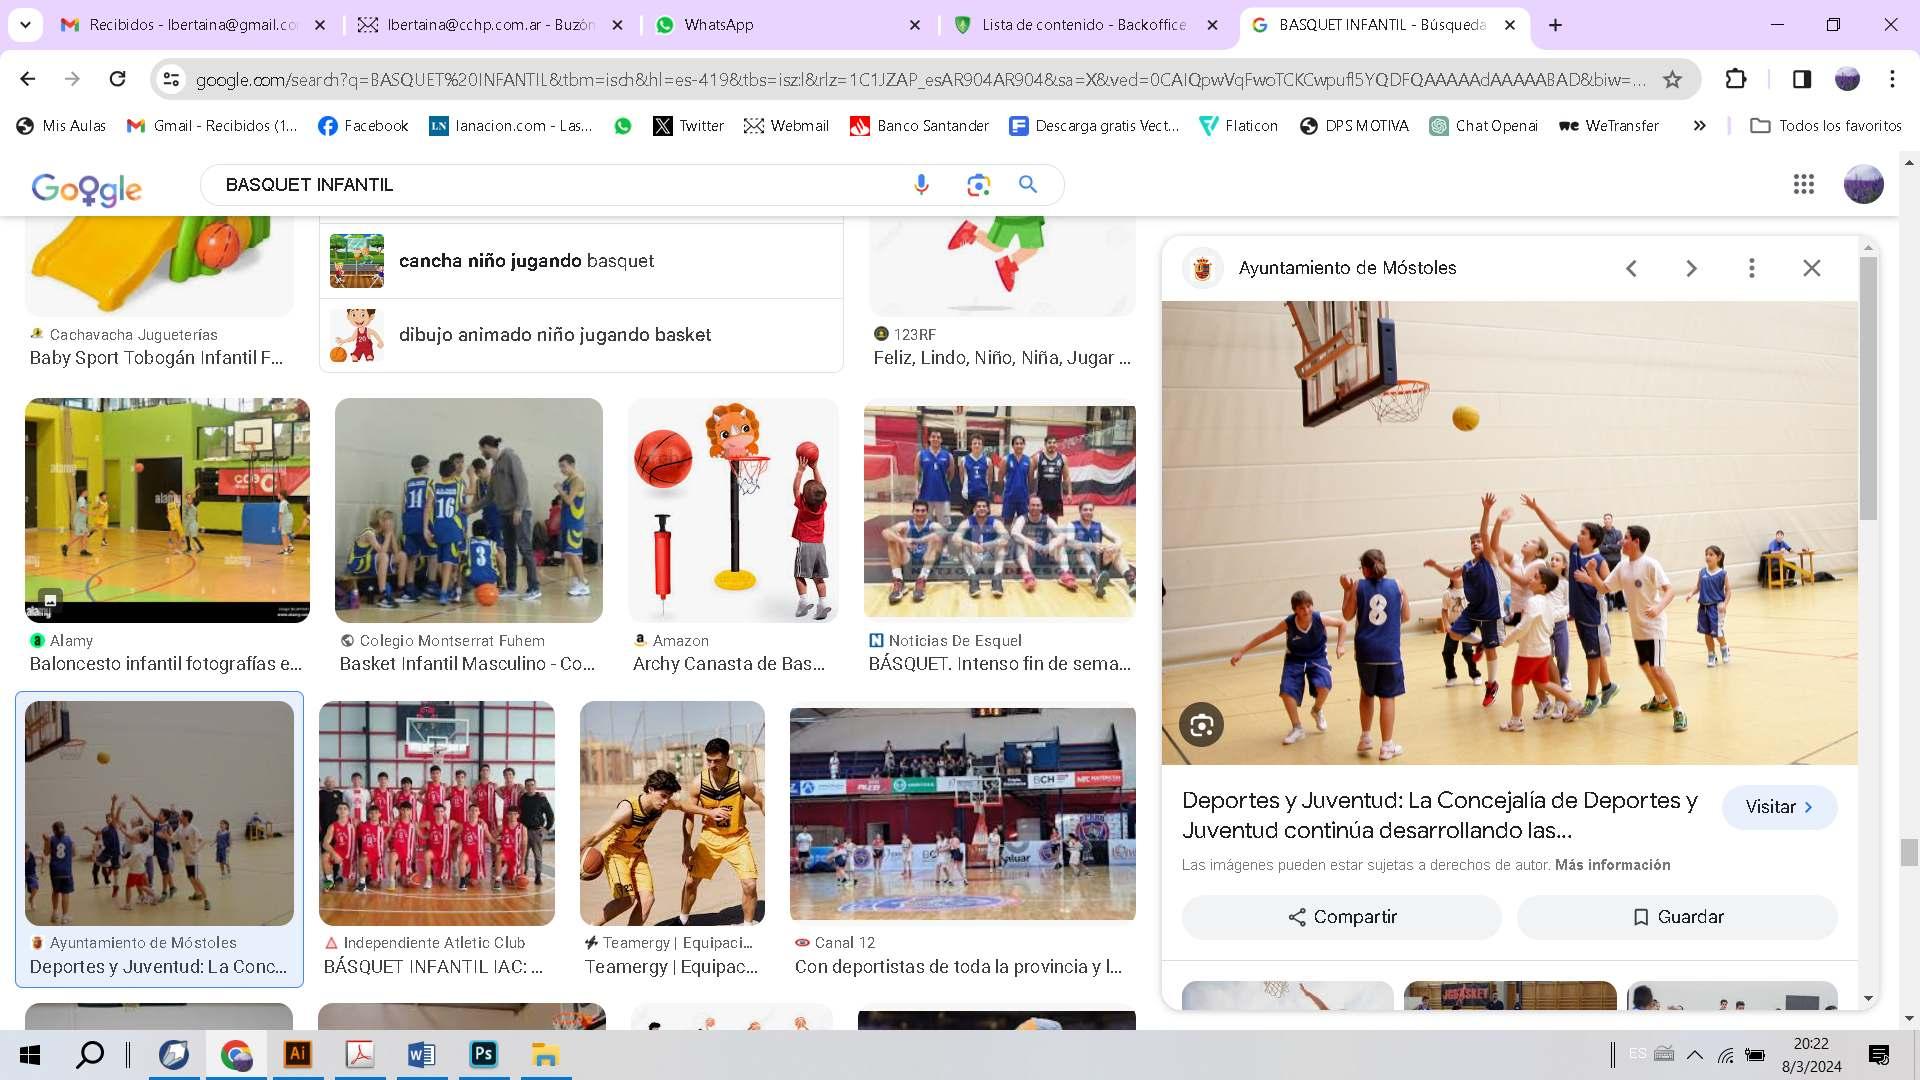Open Chrome extensions puzzle icon

click(1736, 80)
